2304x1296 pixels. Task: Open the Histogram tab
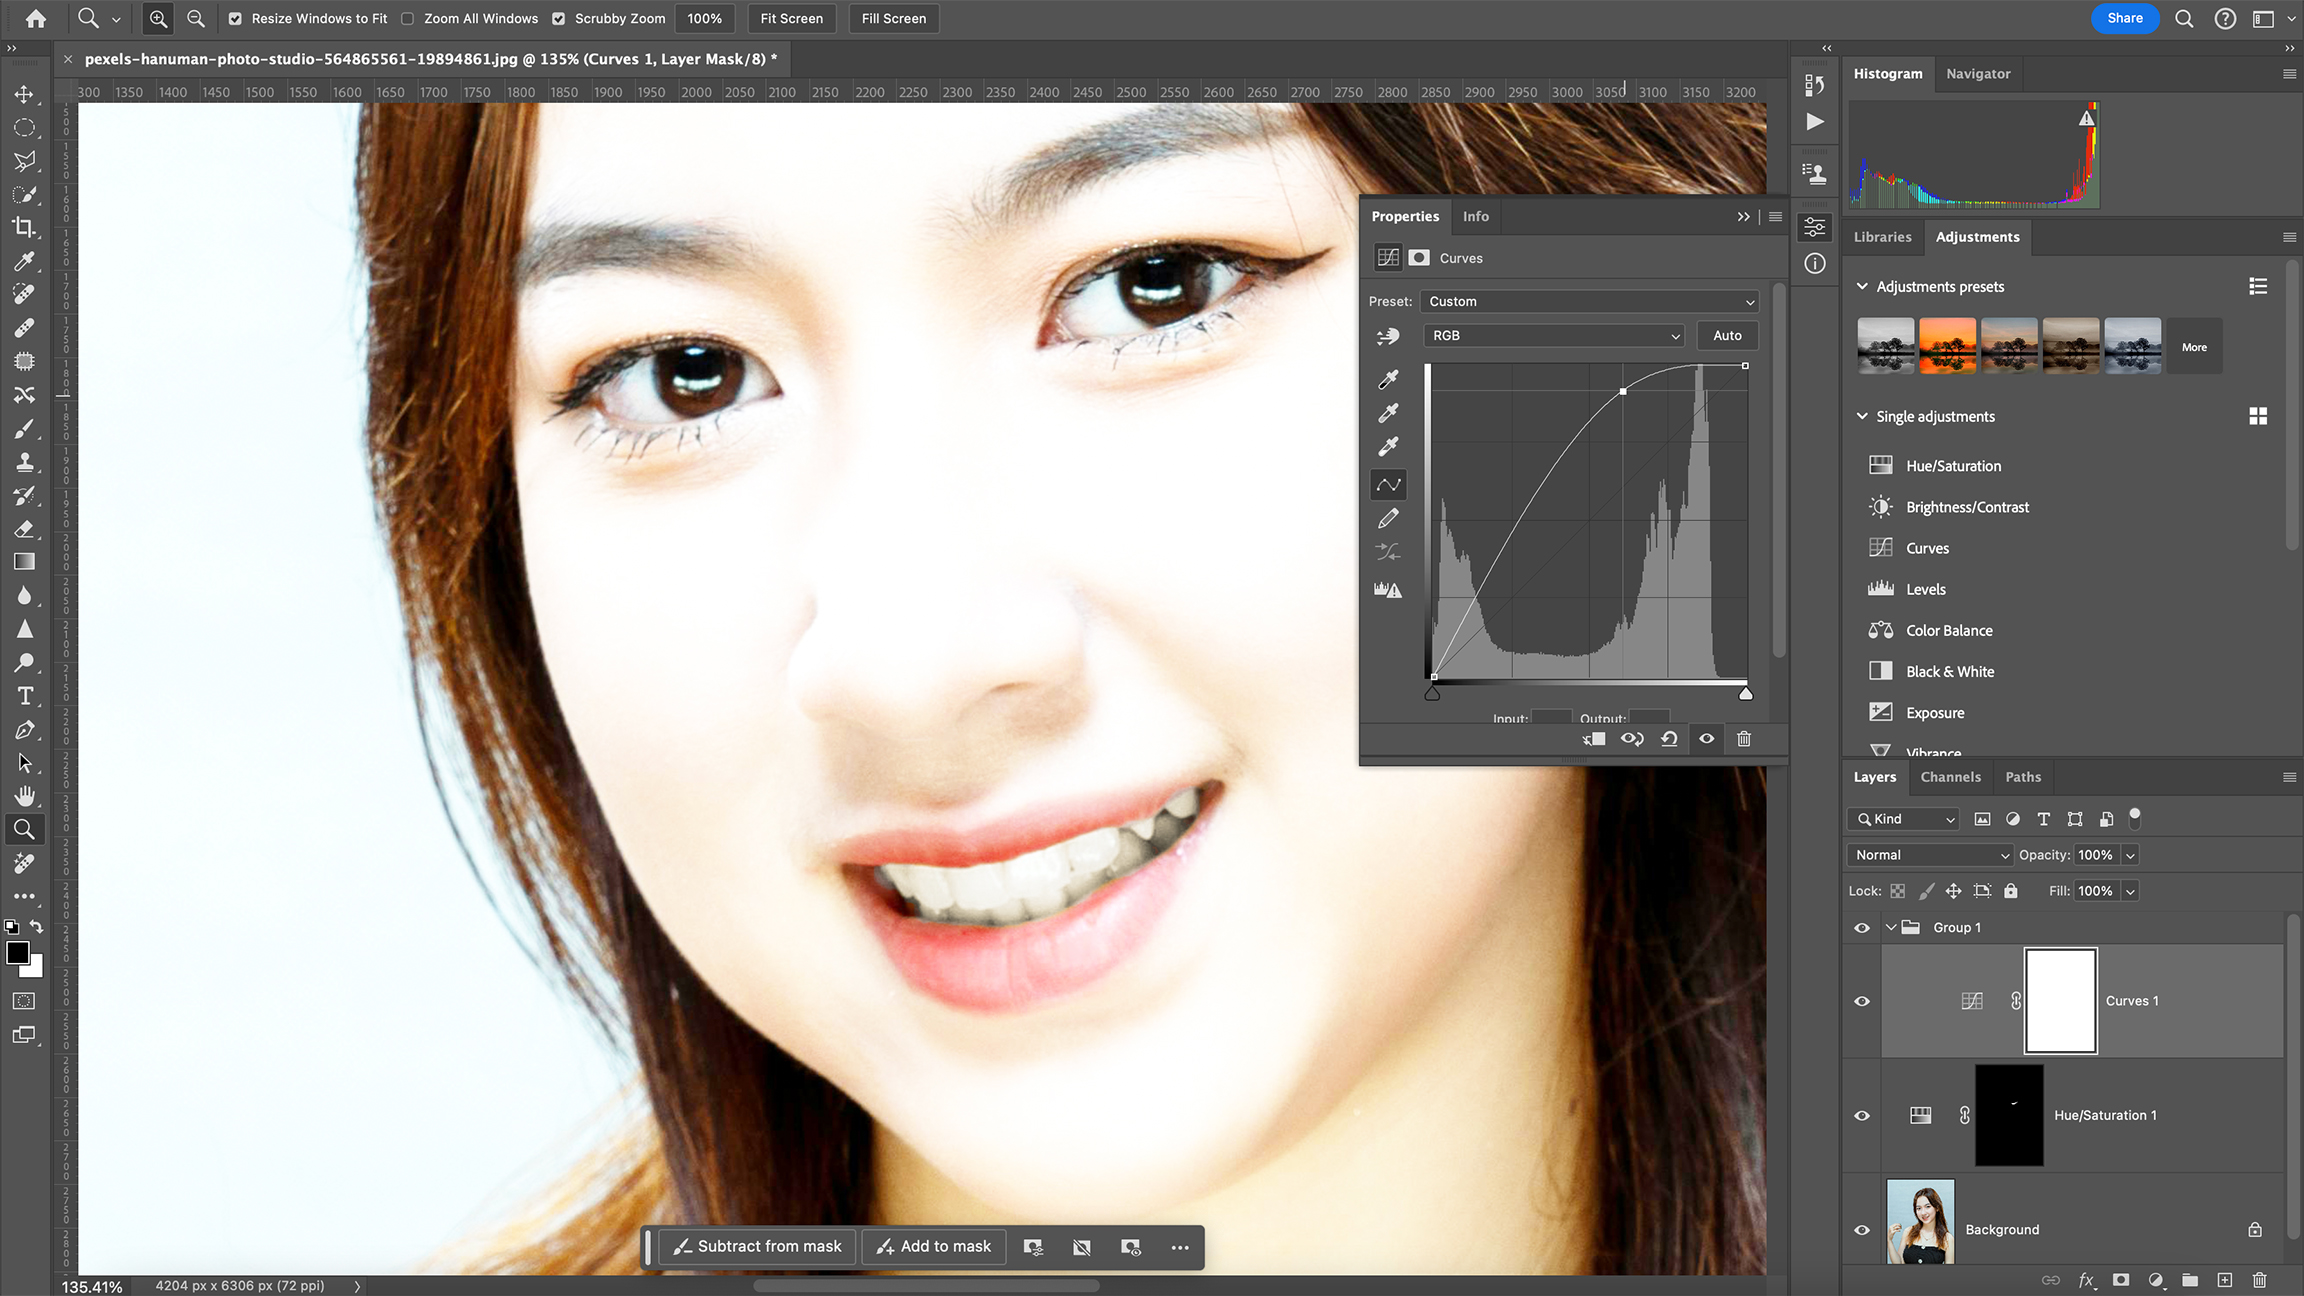1888,73
